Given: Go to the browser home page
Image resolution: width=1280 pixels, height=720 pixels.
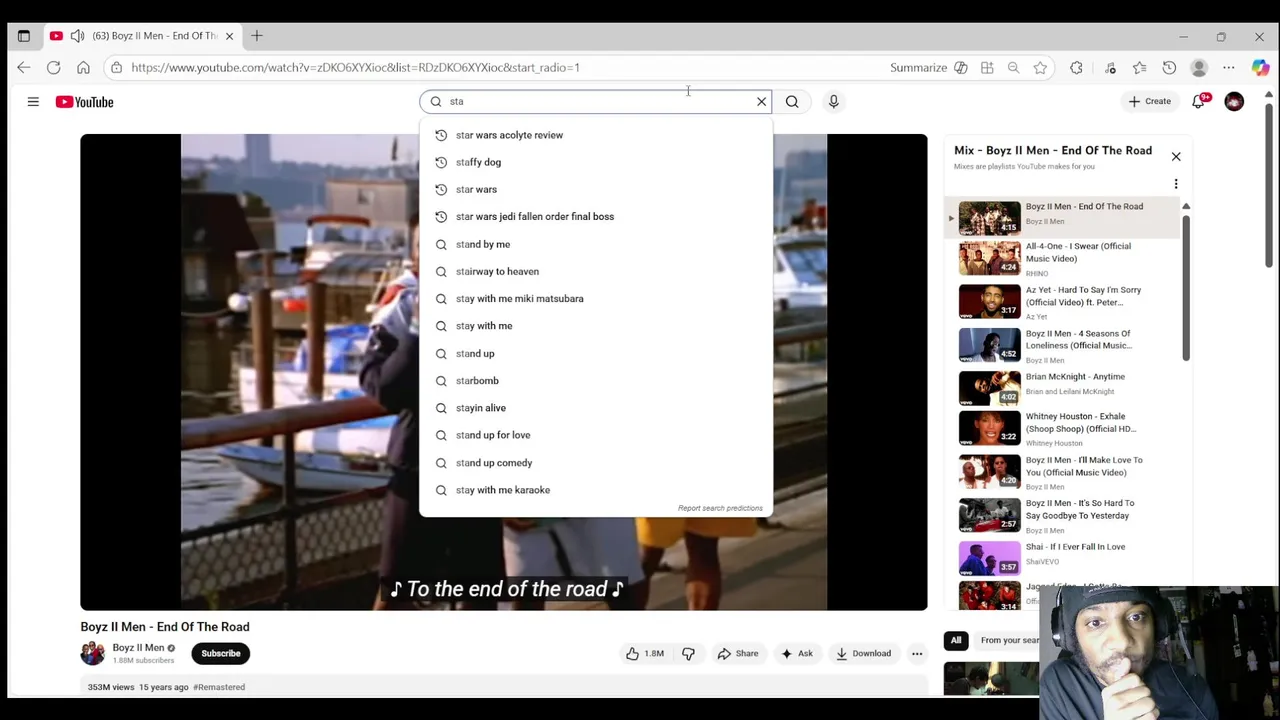Looking at the screenshot, I should [x=83, y=68].
